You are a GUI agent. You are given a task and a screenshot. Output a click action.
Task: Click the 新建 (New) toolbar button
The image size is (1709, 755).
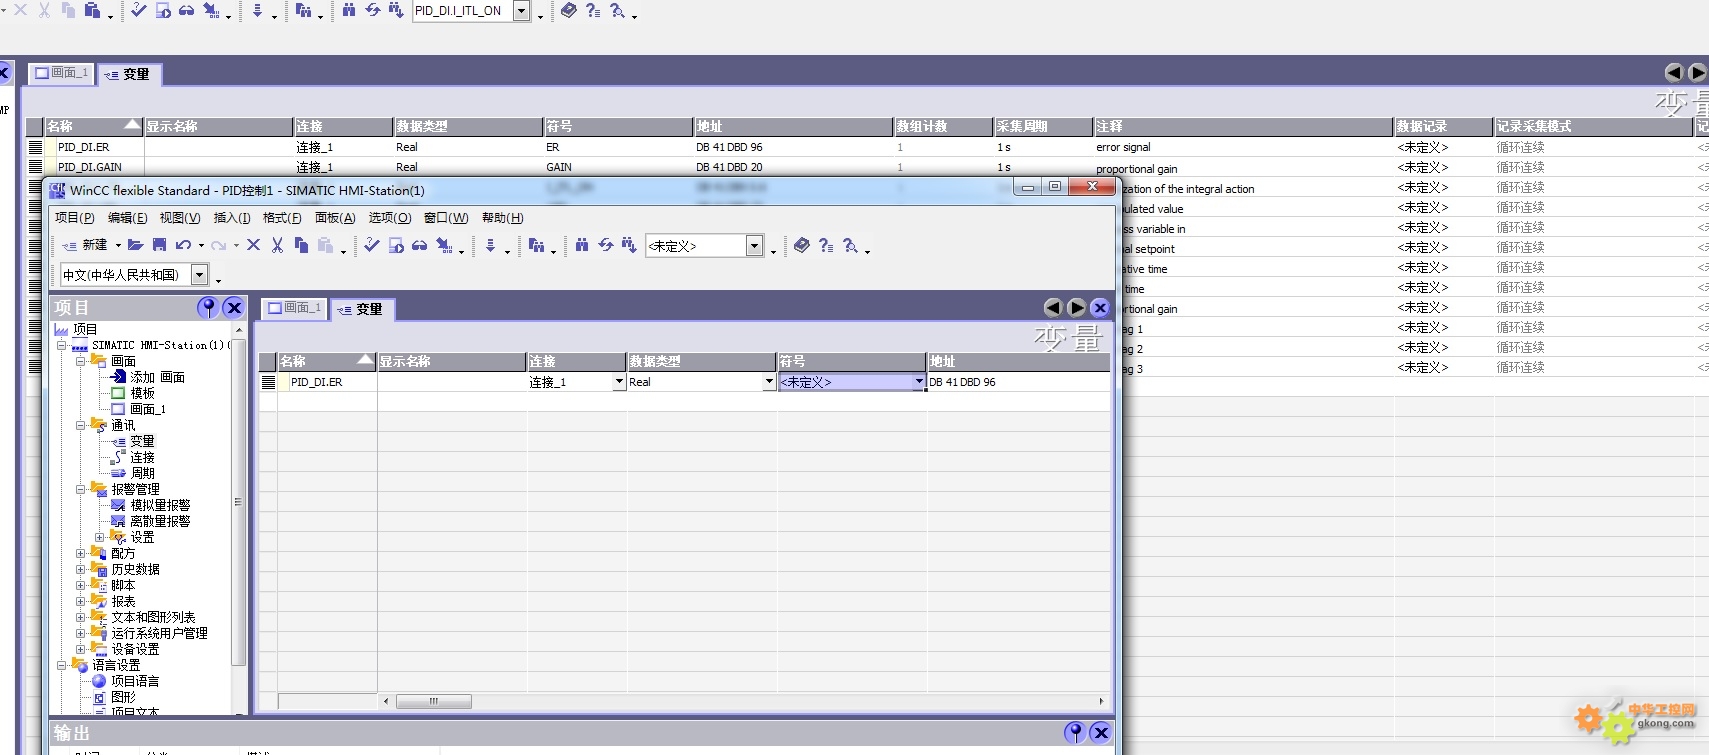tap(84, 245)
